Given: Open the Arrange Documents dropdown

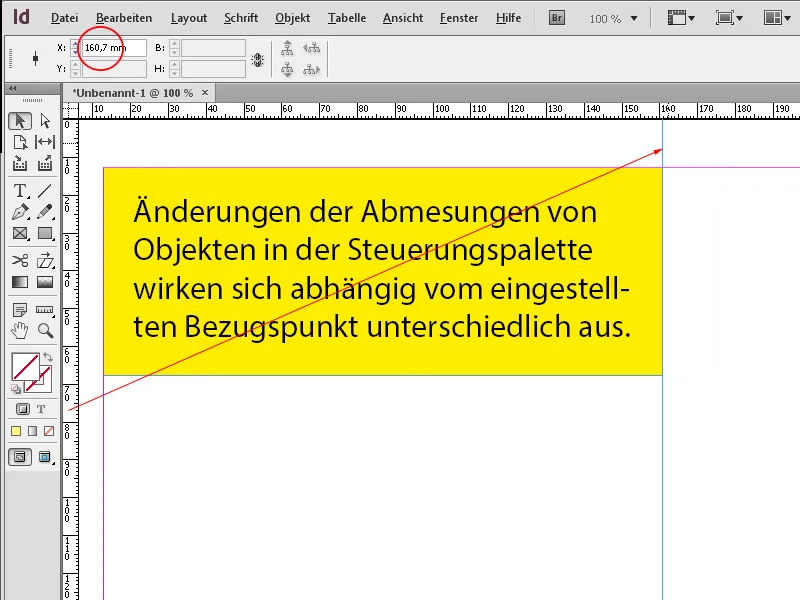Looking at the screenshot, I should tap(777, 18).
